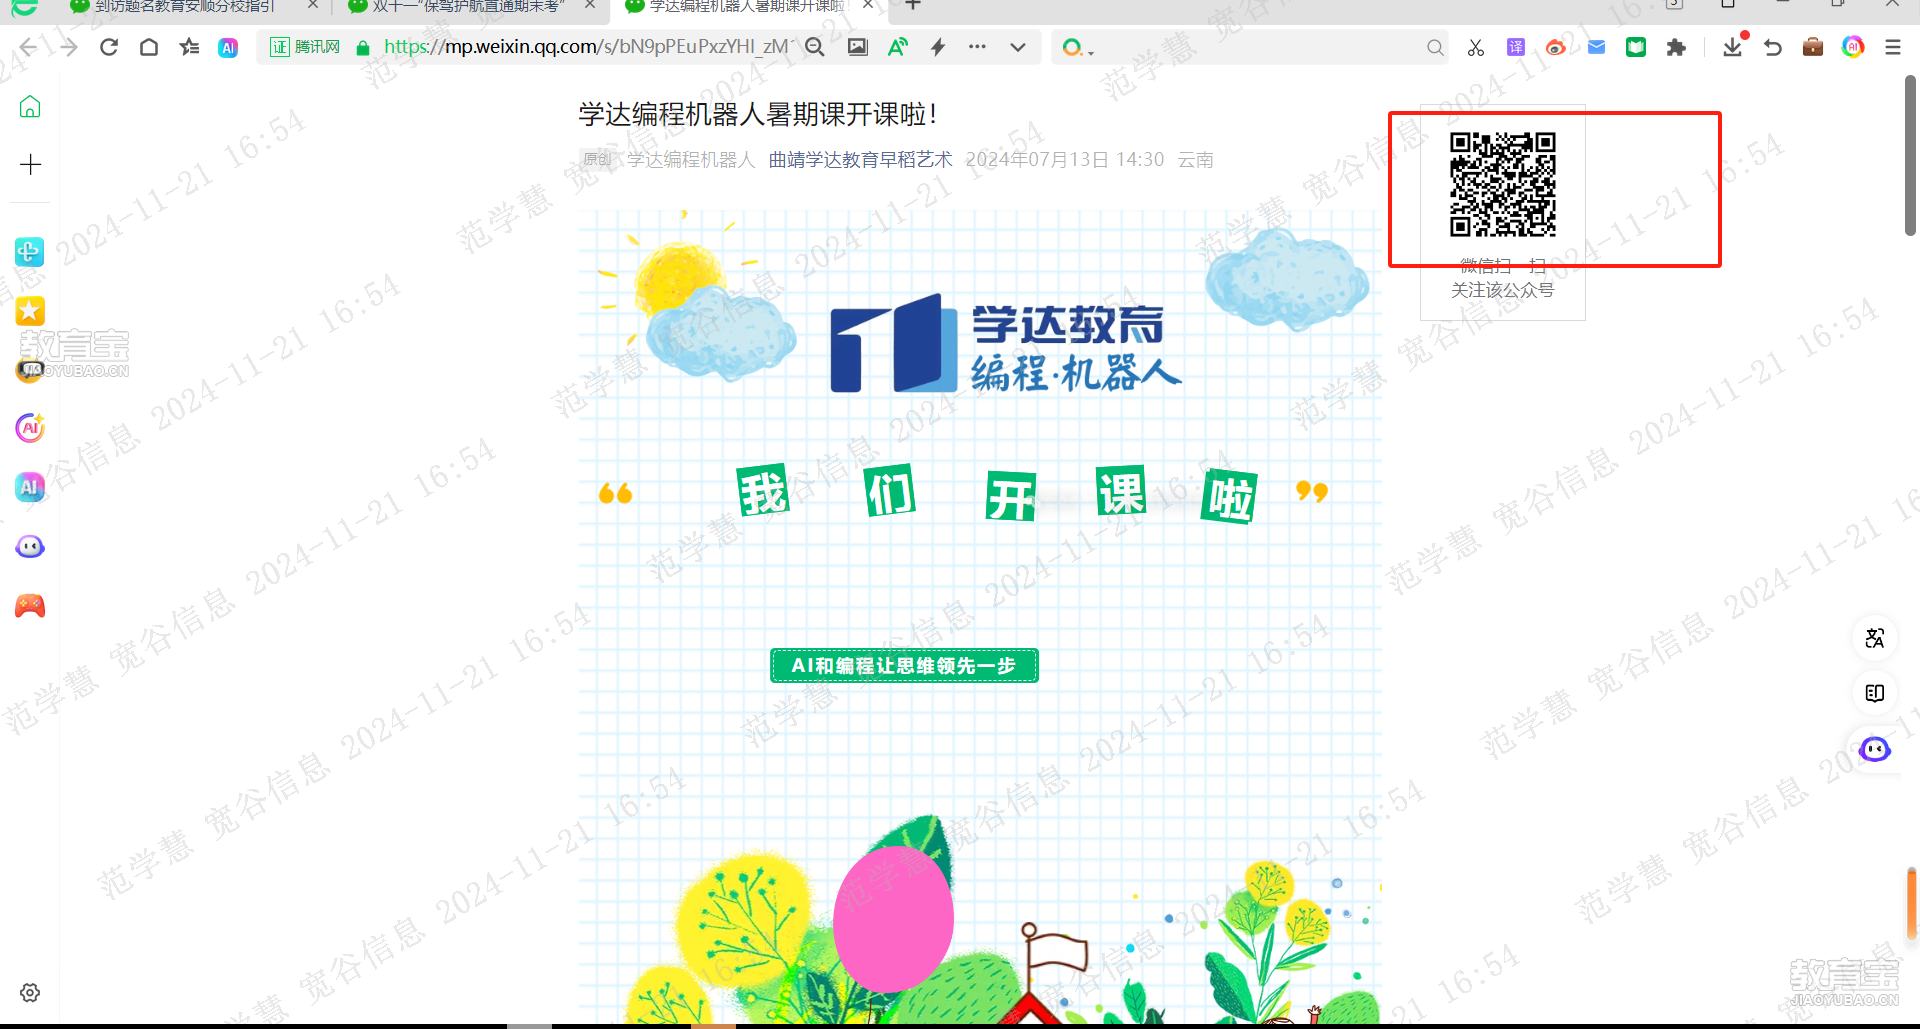Open the downloads icon
Viewport: 1920px width, 1029px height.
pyautogui.click(x=1733, y=47)
